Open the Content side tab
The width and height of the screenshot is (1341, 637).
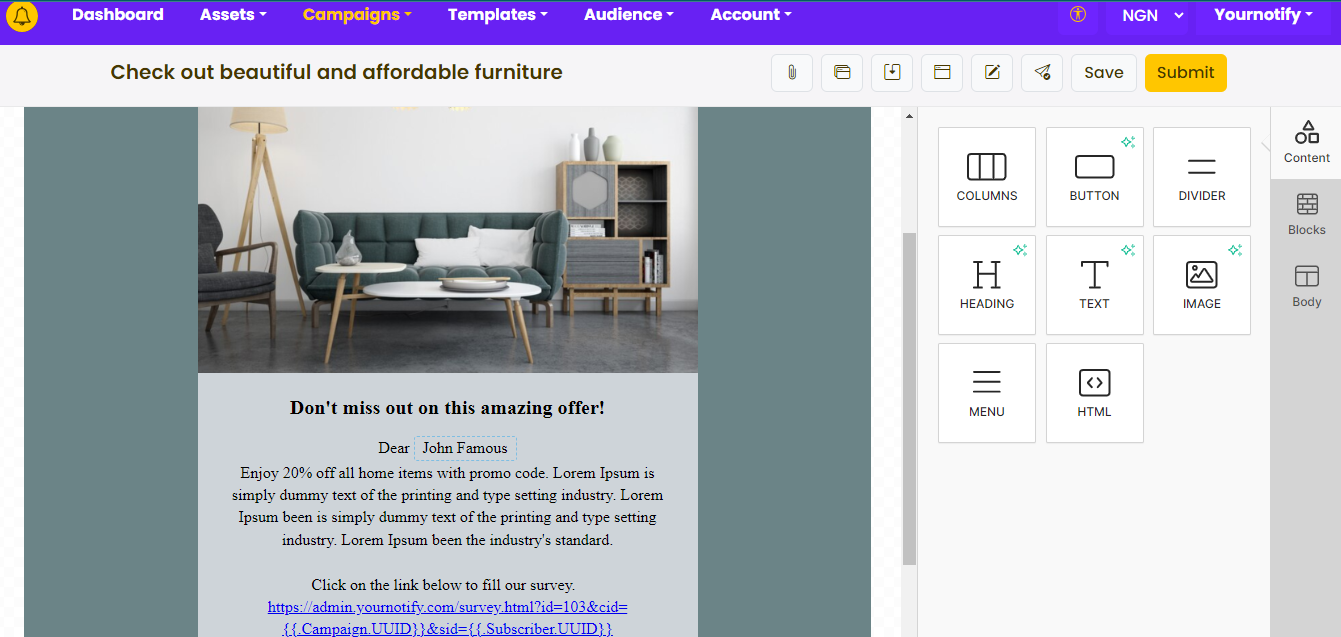[x=1306, y=142]
